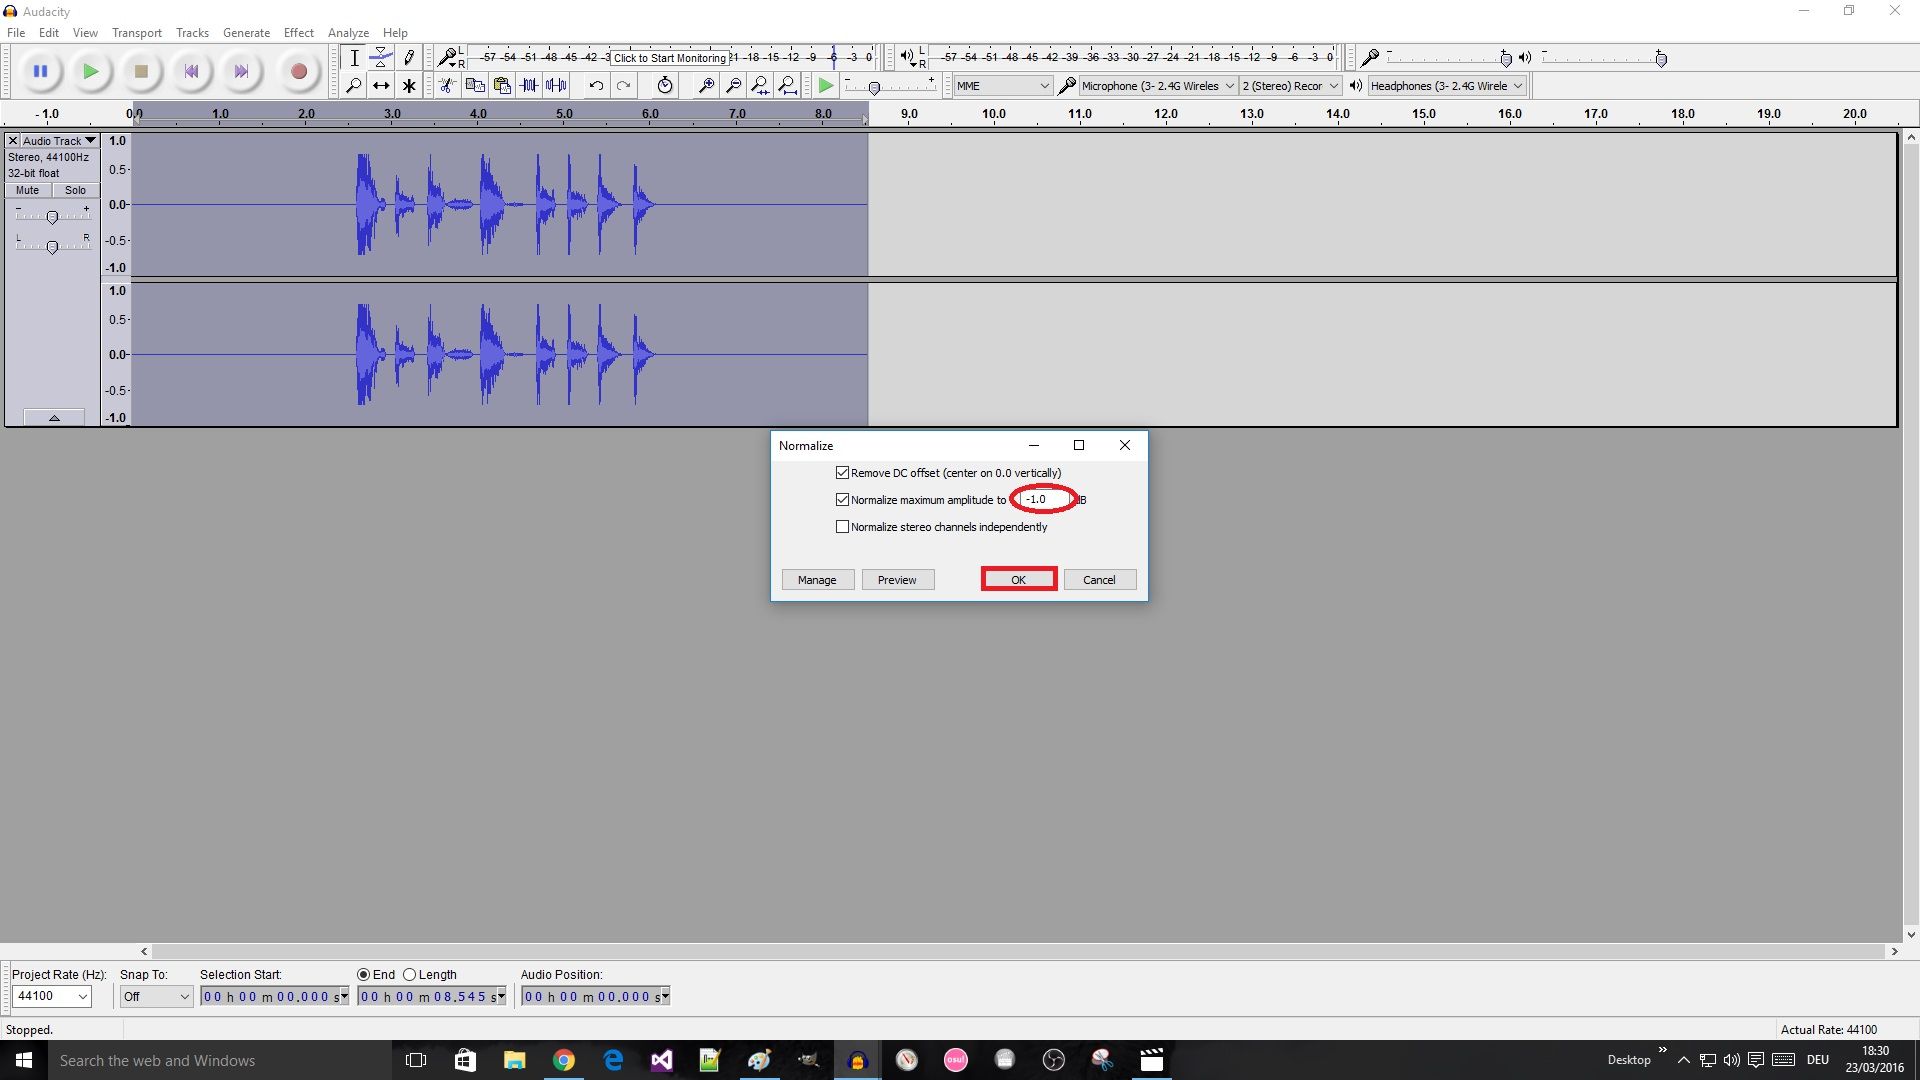
Task: Click the Trim Audio icon
Action: point(529,85)
